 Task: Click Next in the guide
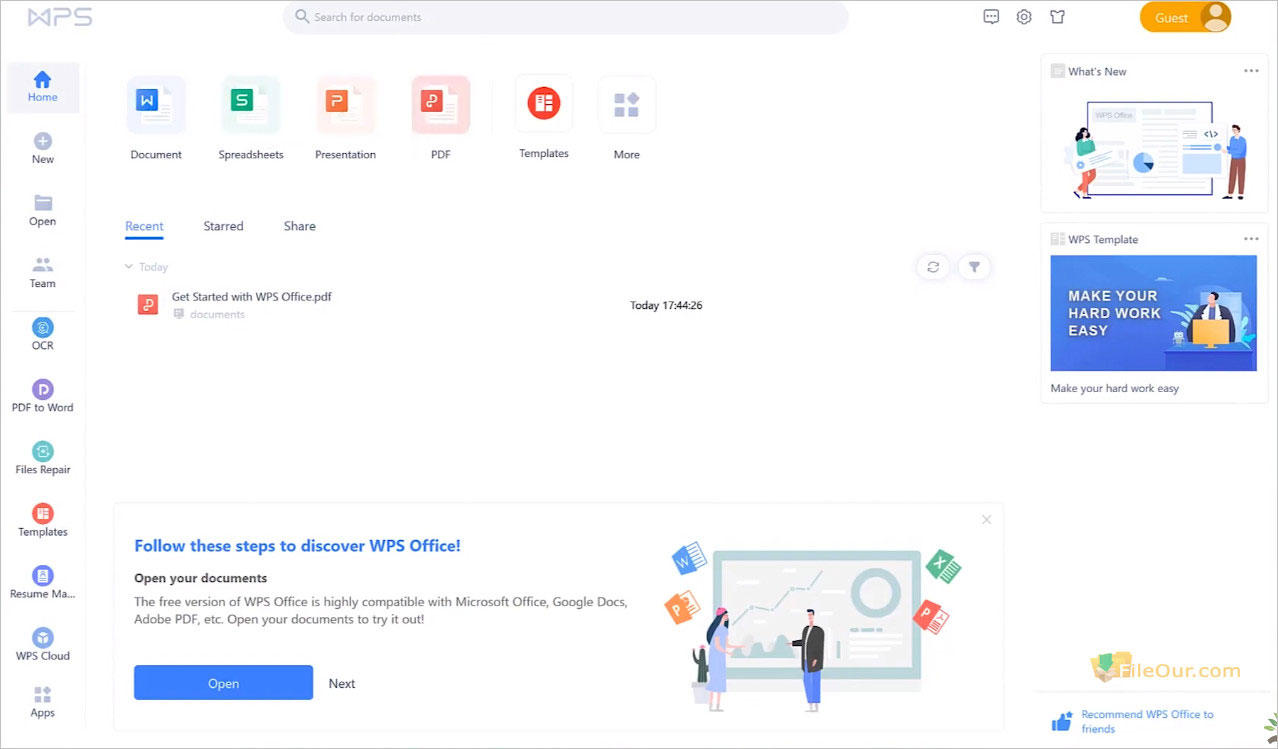(x=342, y=684)
